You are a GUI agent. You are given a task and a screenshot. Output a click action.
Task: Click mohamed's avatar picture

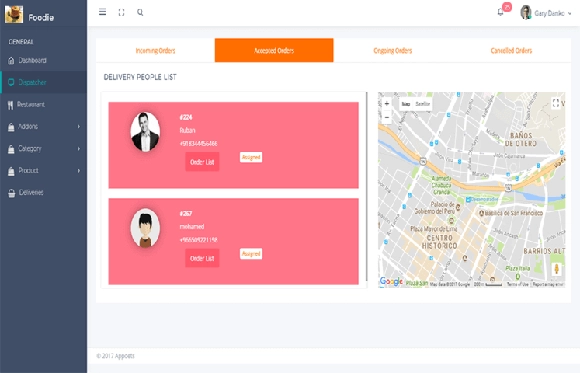click(x=145, y=228)
